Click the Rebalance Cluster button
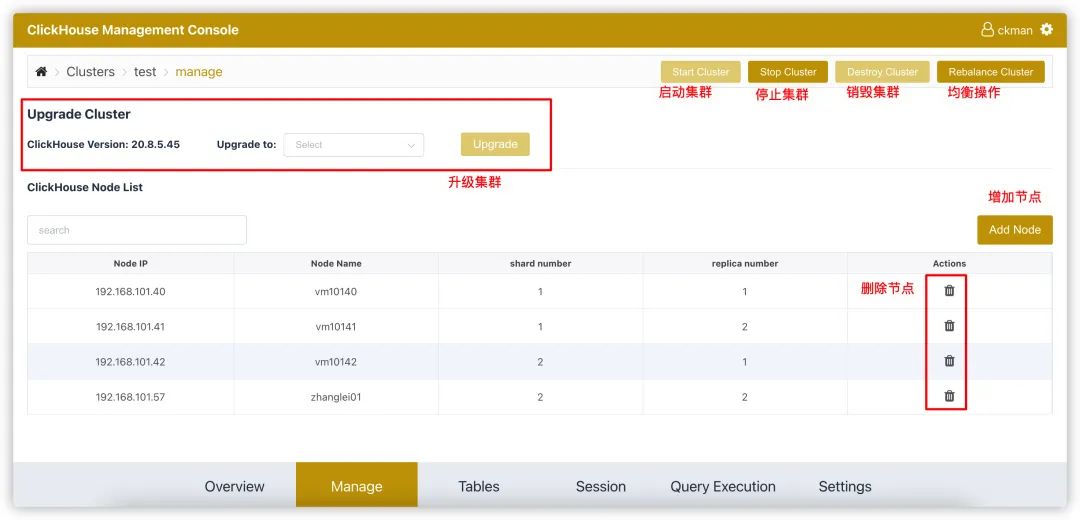This screenshot has height=520, width=1080. pyautogui.click(x=990, y=72)
